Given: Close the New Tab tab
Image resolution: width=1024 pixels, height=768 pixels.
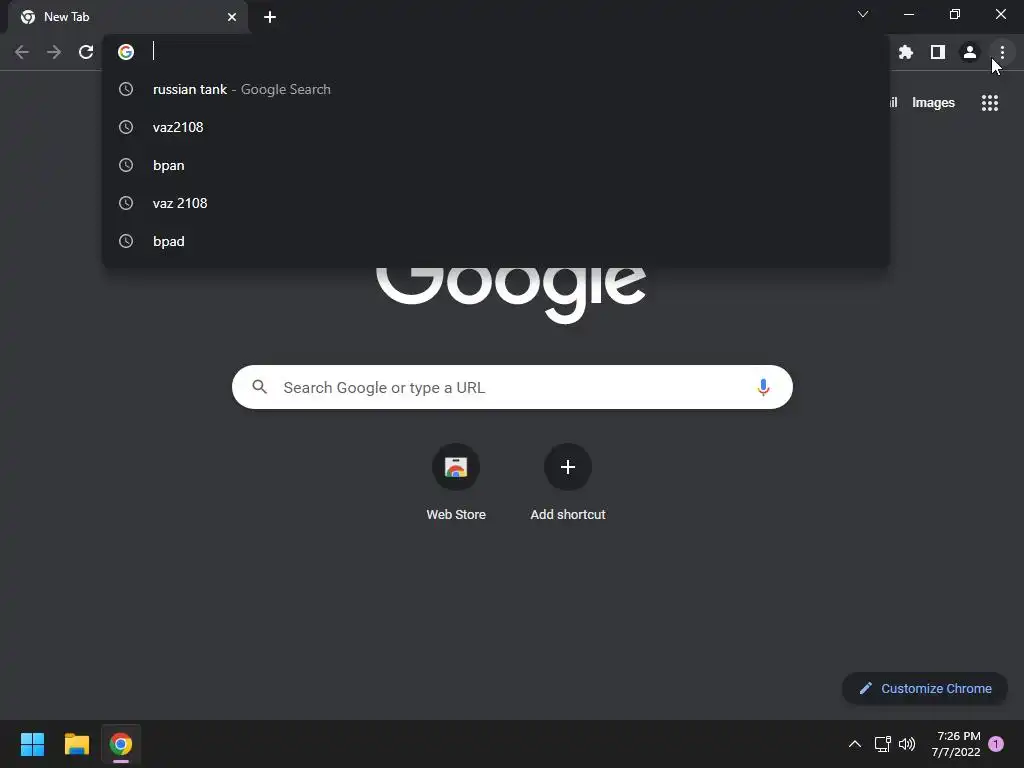Looking at the screenshot, I should [x=232, y=17].
